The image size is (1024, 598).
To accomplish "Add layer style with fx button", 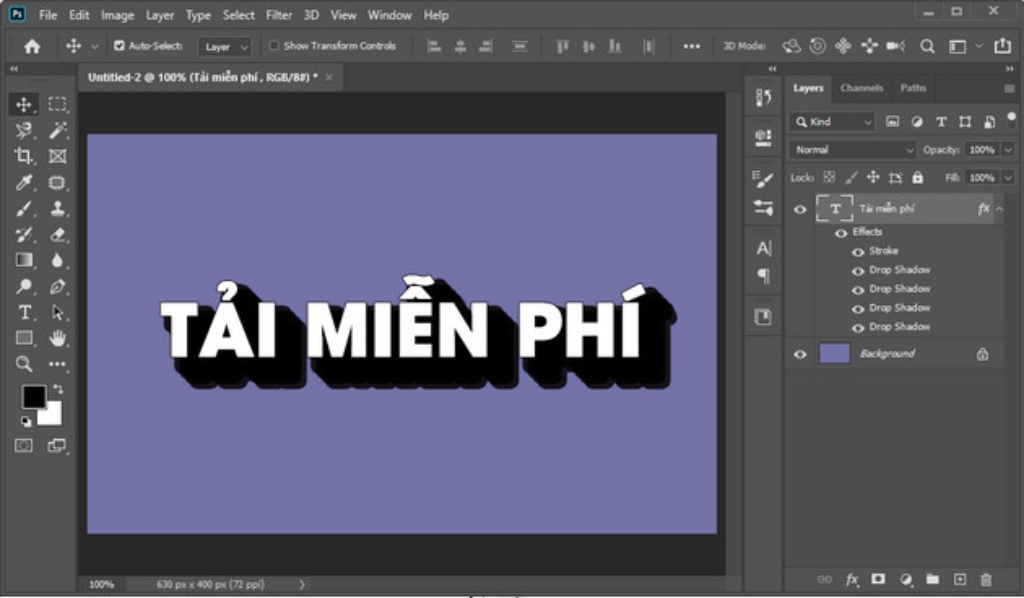I will pyautogui.click(x=852, y=579).
